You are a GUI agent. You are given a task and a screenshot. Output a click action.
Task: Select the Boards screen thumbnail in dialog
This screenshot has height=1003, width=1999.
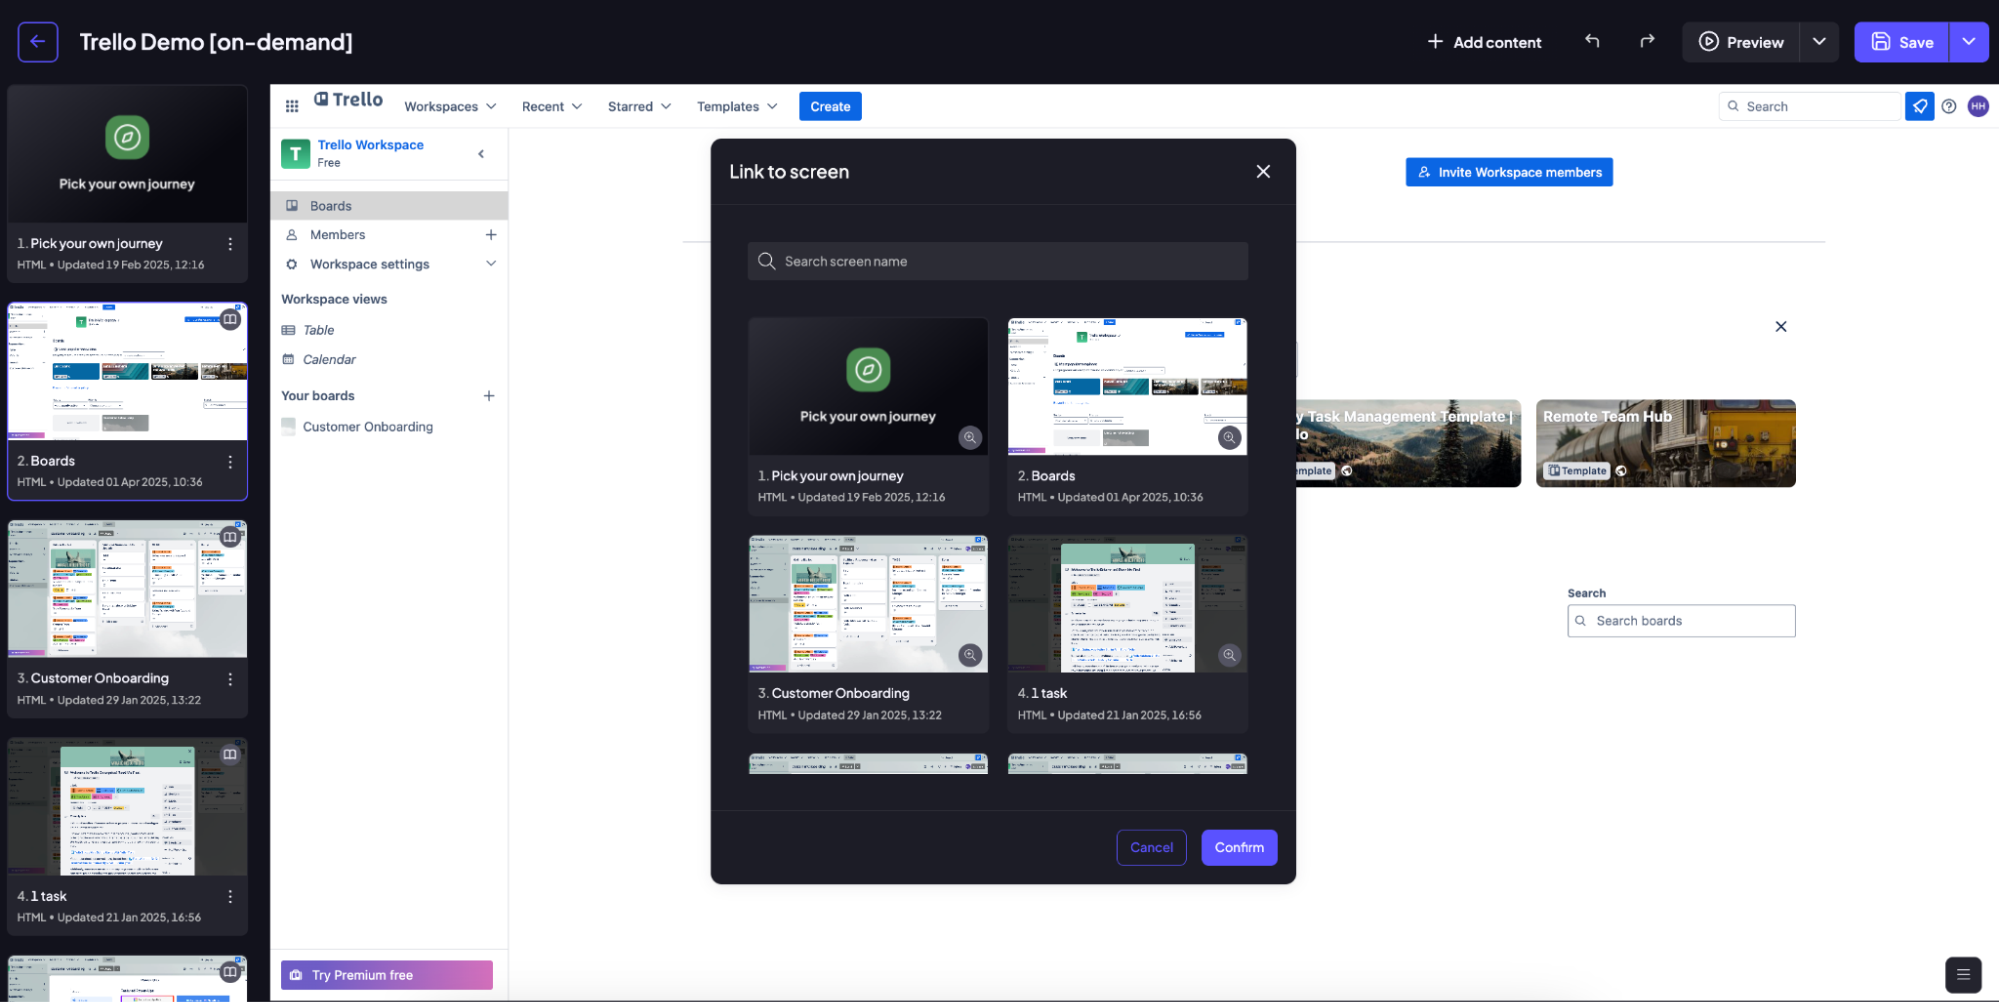tap(1127, 387)
